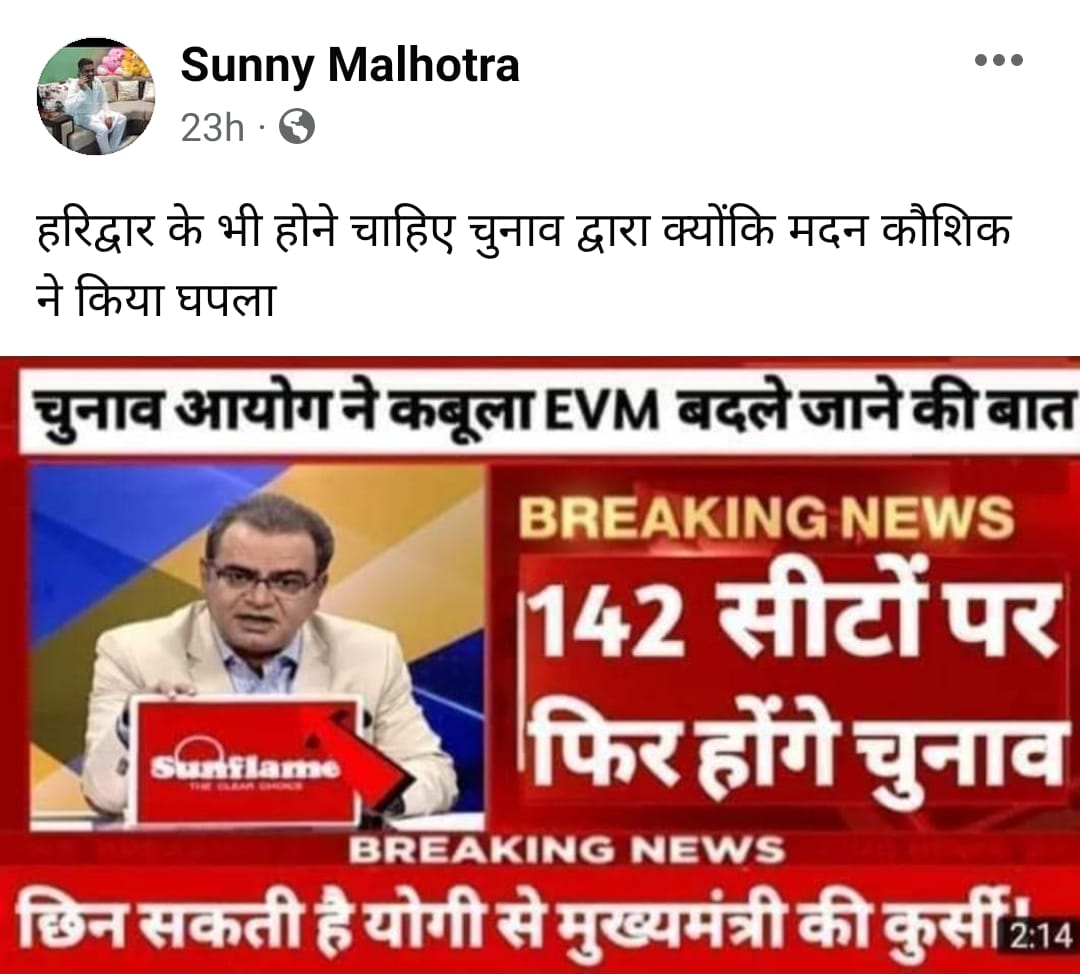Open Sunny Malhotra's round profile picture
This screenshot has height=974, width=1080.
tap(96, 96)
